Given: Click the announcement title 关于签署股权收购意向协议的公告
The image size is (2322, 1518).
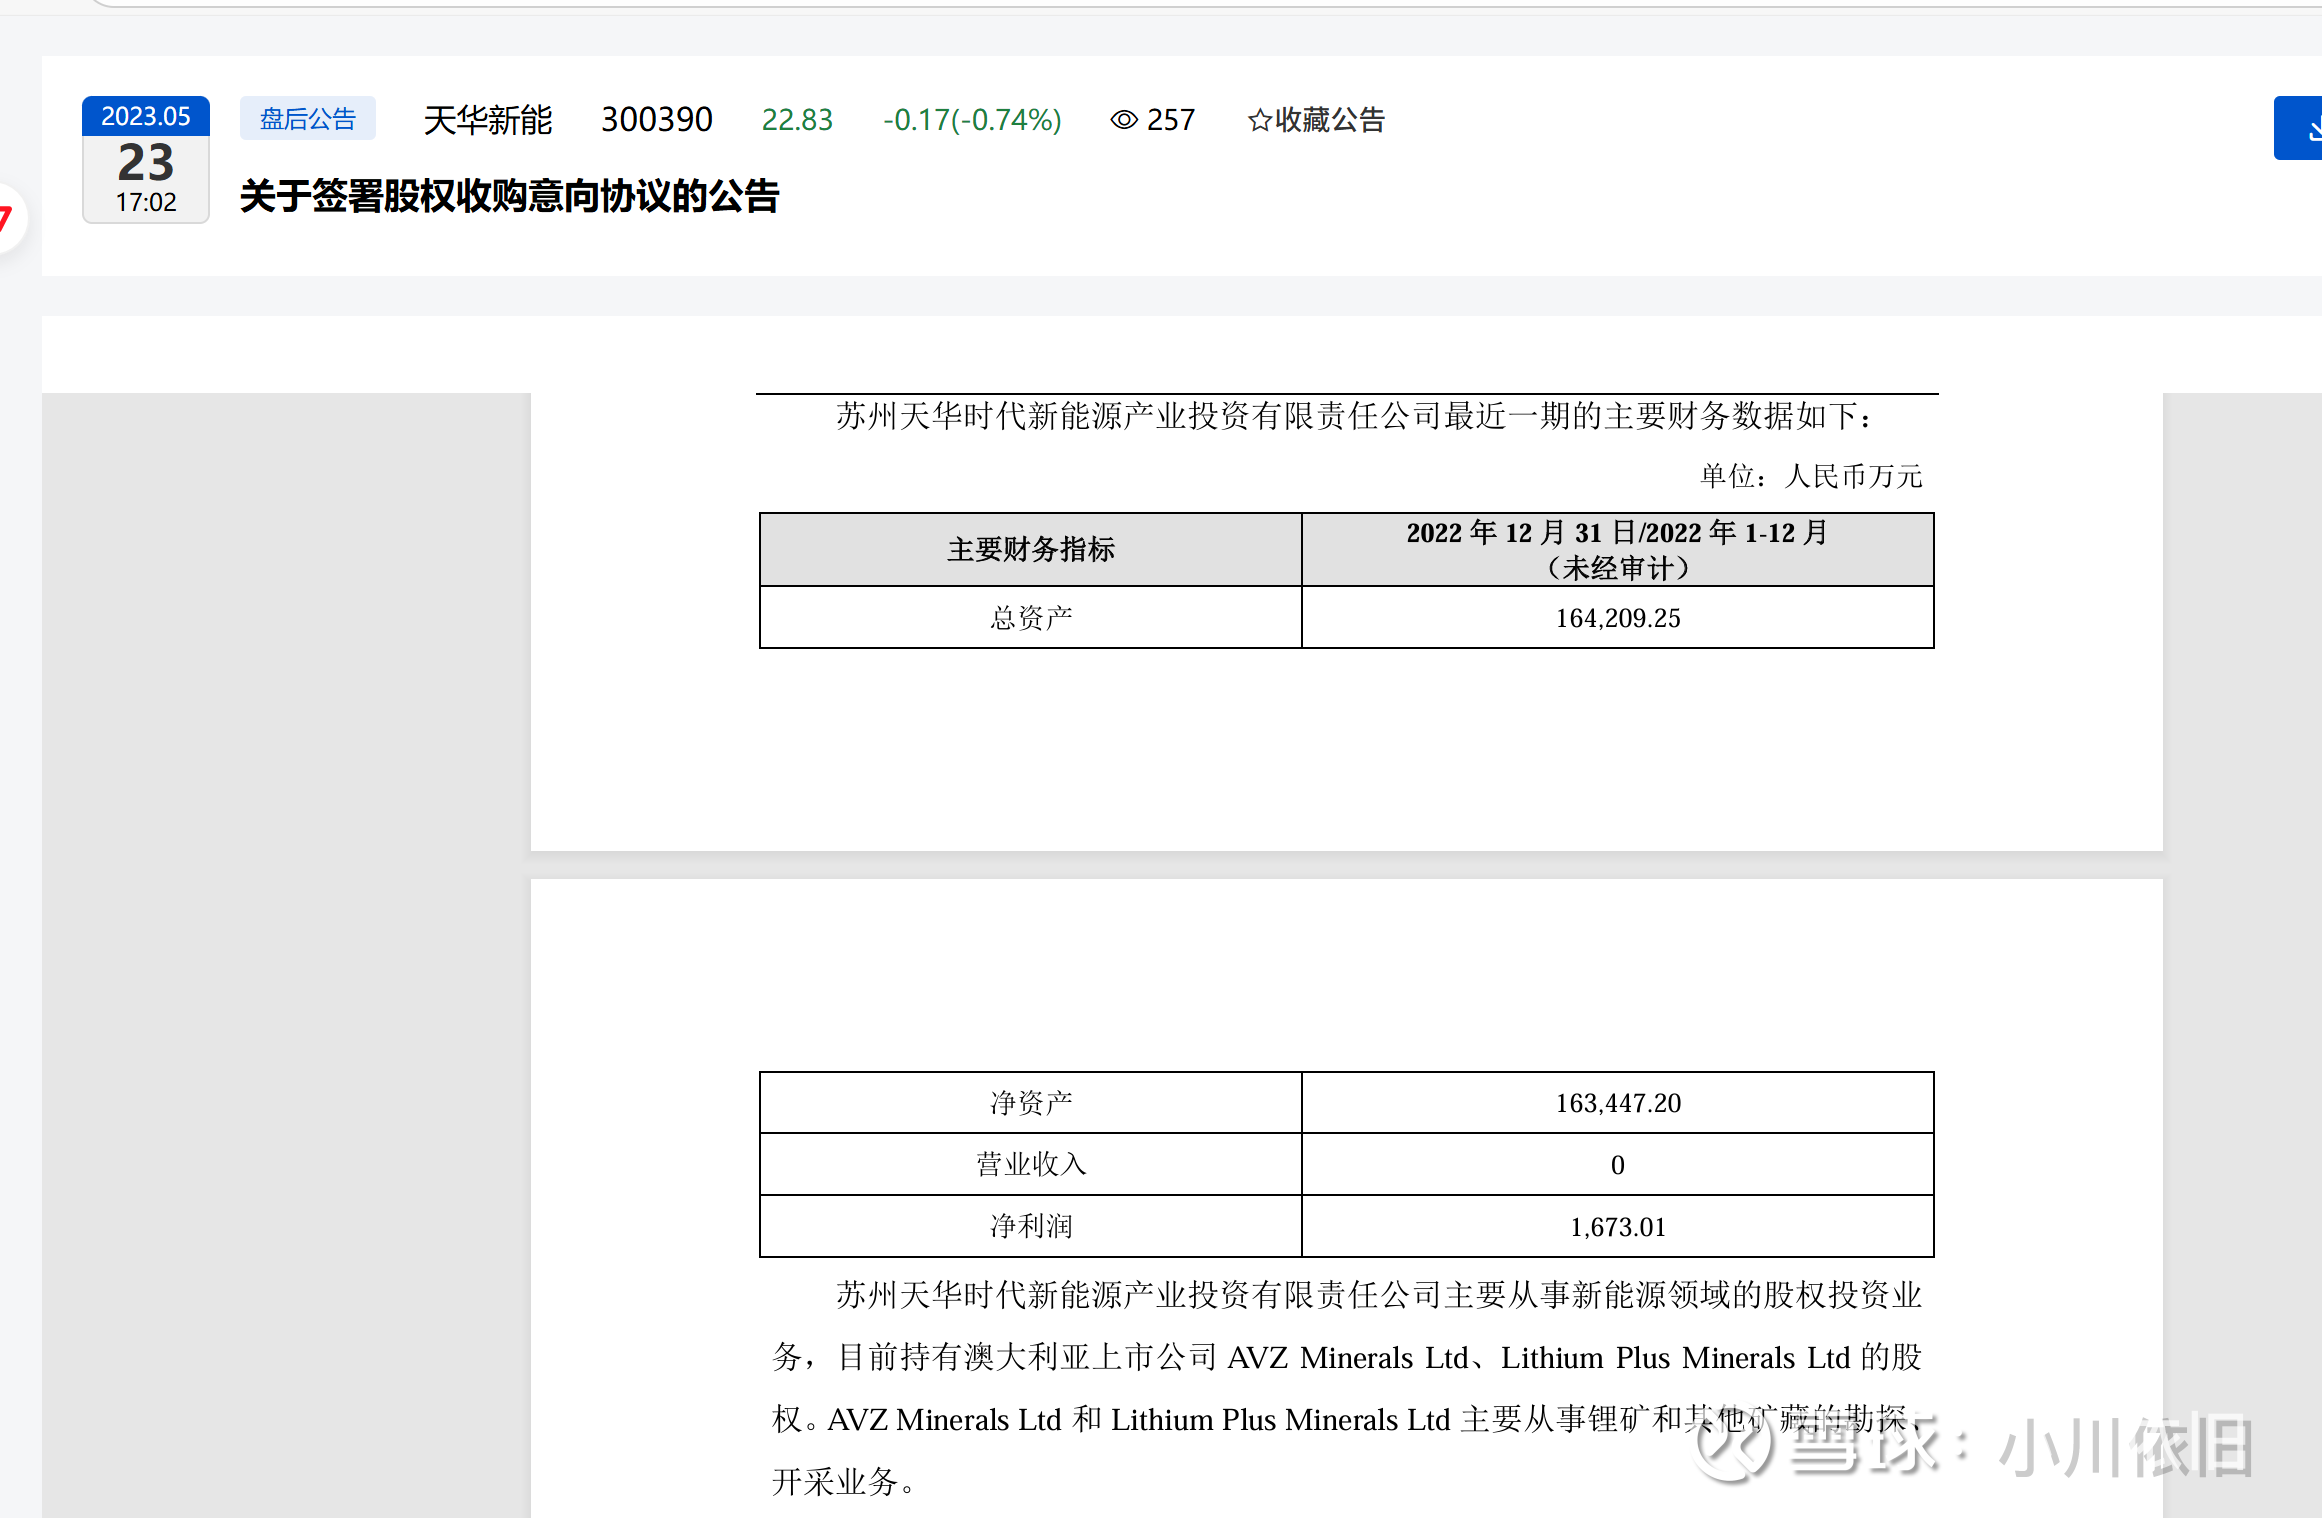Looking at the screenshot, I should point(509,196).
